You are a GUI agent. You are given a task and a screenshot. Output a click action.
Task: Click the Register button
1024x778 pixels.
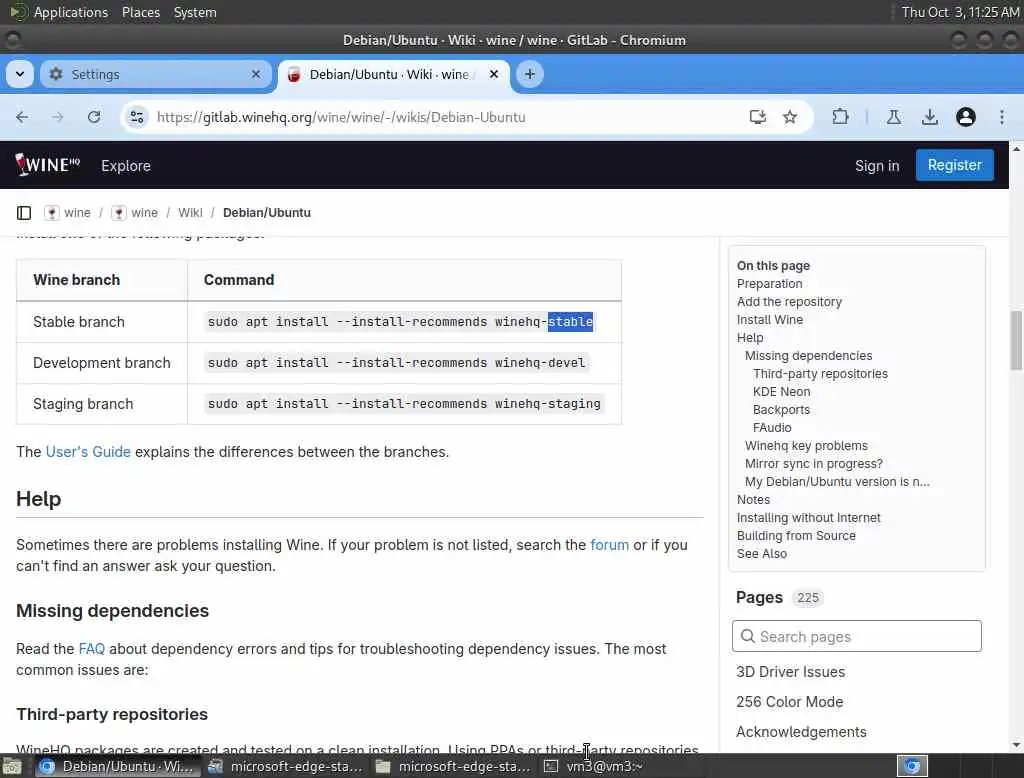(x=955, y=165)
